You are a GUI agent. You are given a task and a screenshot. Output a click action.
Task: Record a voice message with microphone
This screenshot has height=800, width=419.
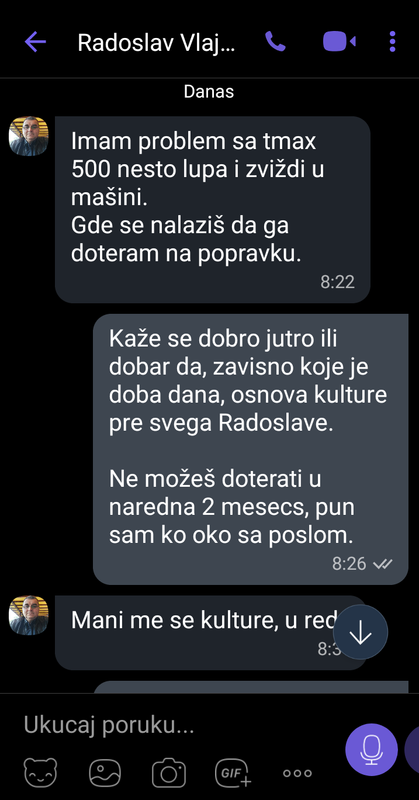pos(371,749)
